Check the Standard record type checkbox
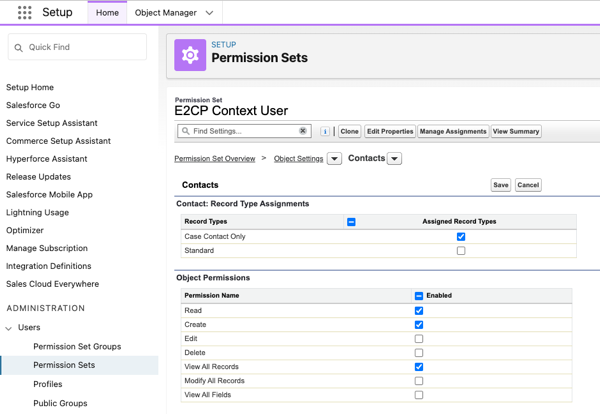Screen dimensions: 600x414 pyautogui.click(x=461, y=251)
